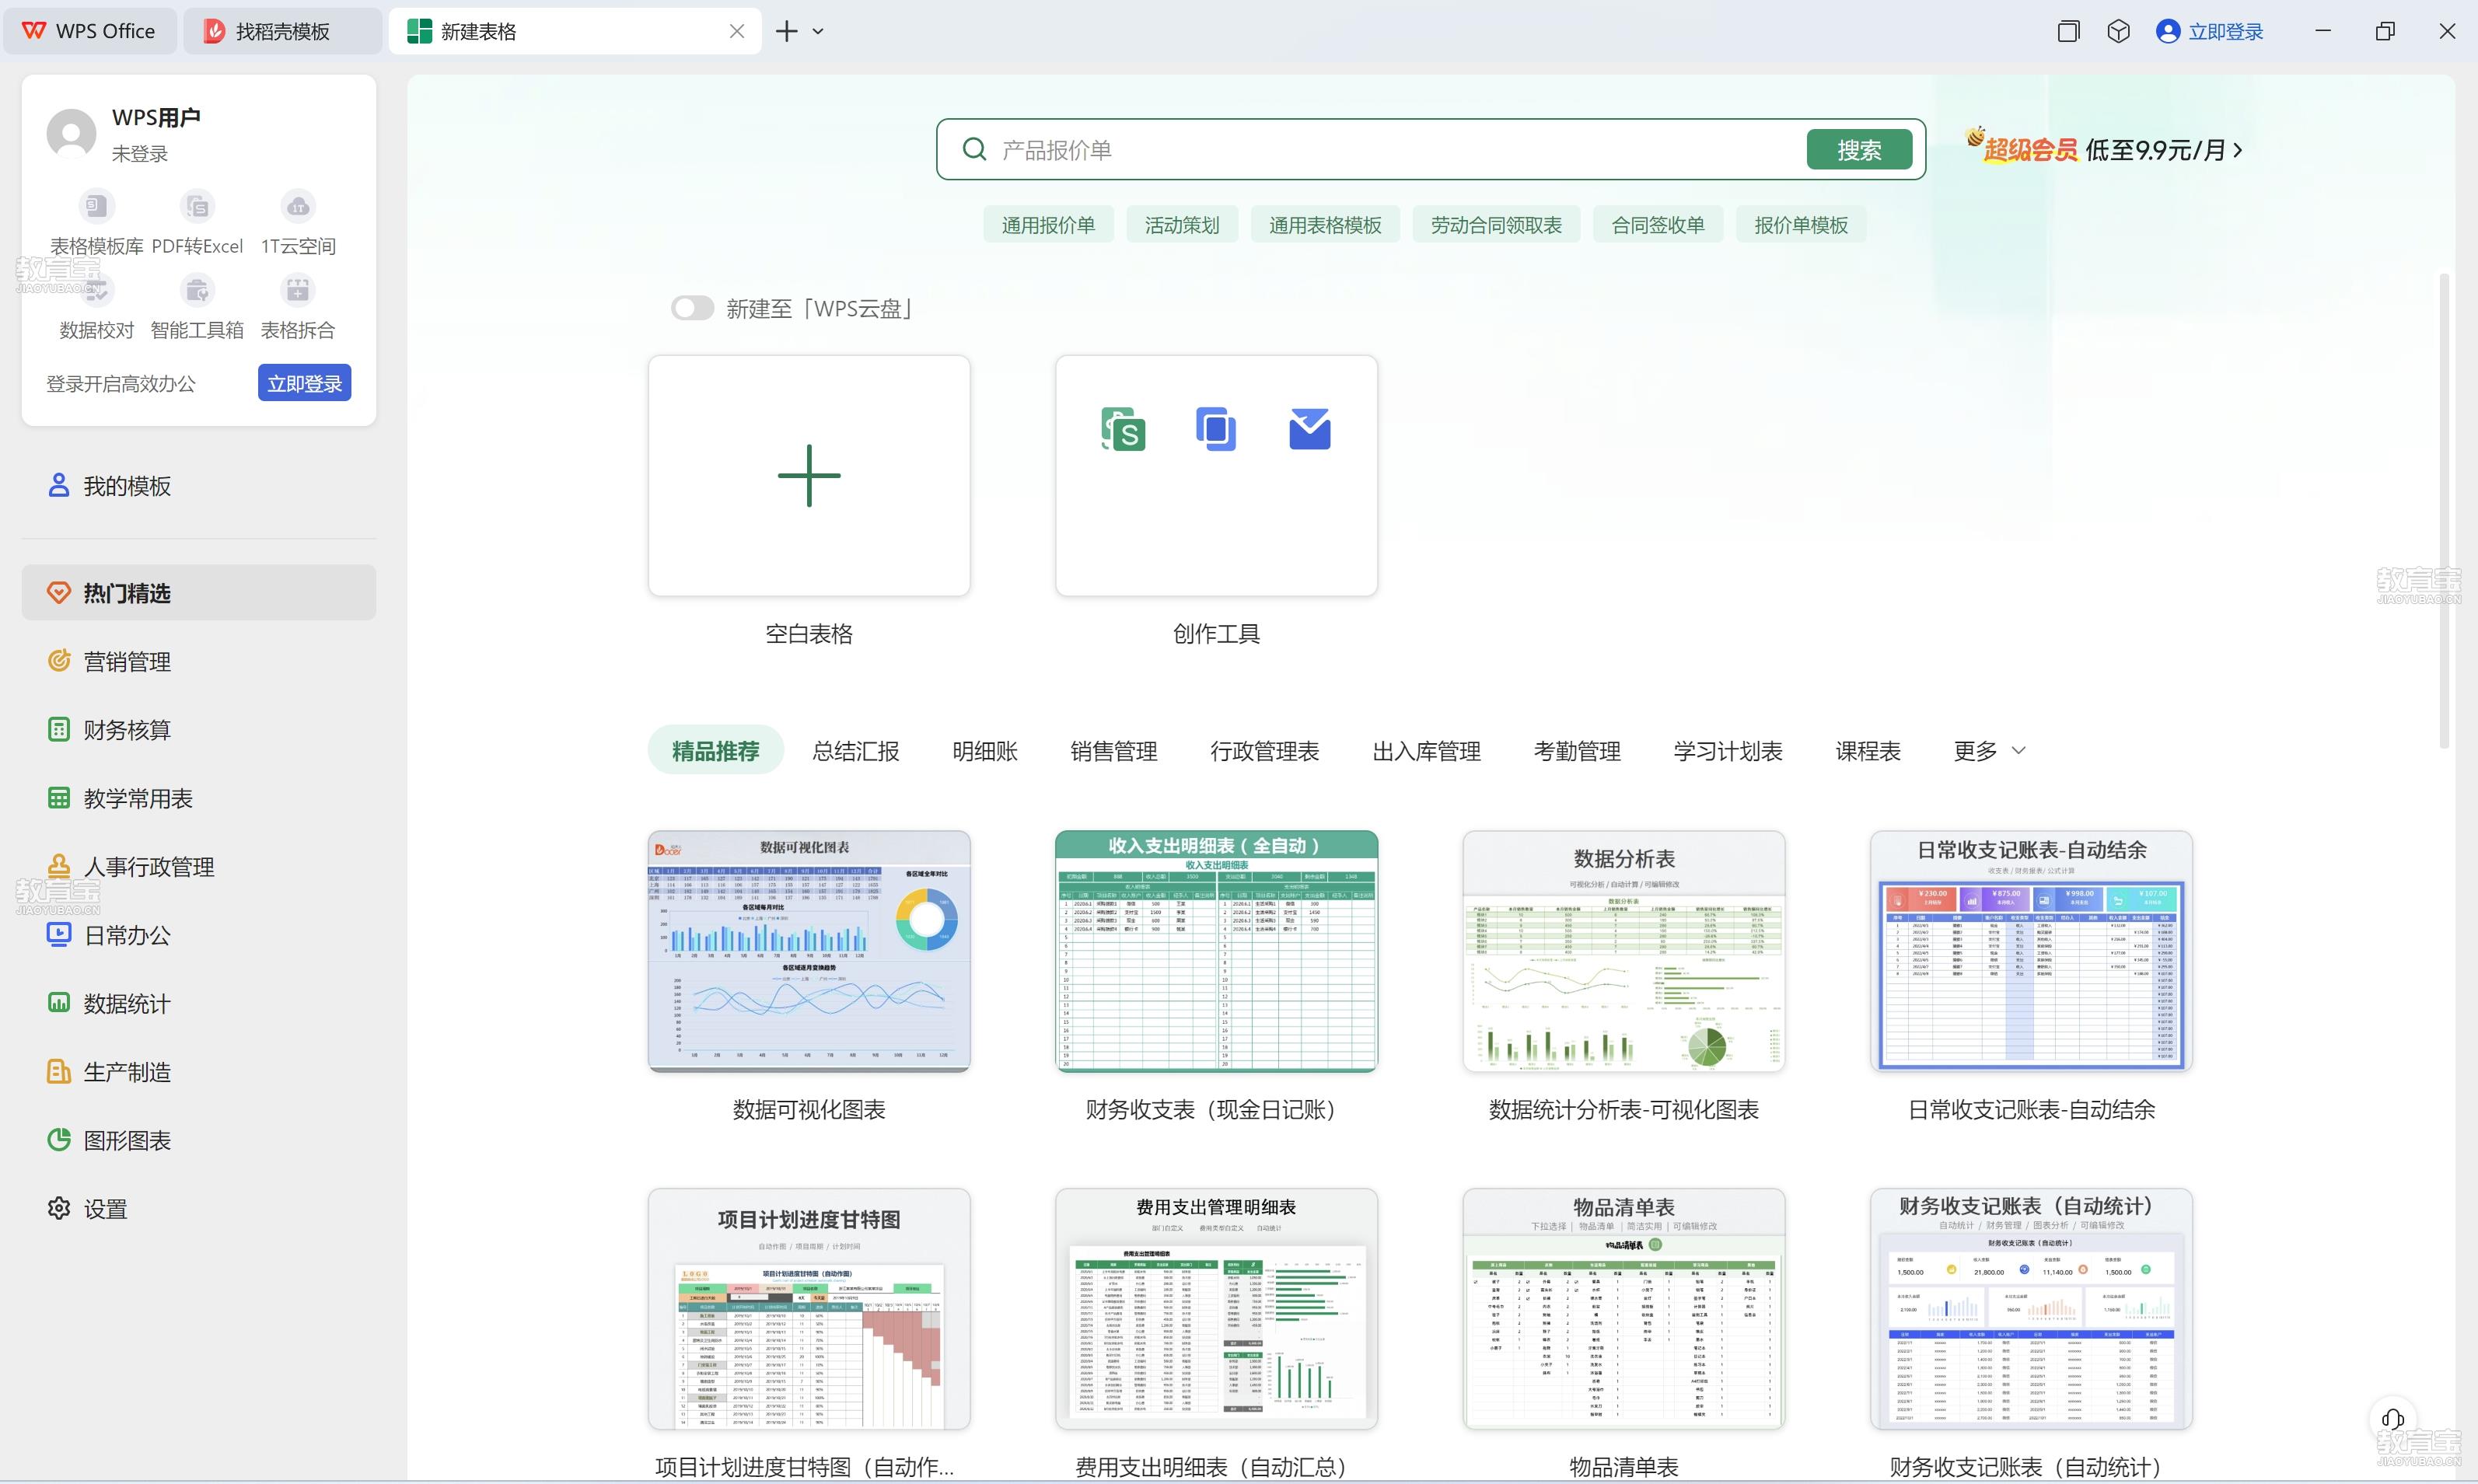Click the customer service headset icon
The height and width of the screenshot is (1484, 2478).
click(x=2393, y=1419)
